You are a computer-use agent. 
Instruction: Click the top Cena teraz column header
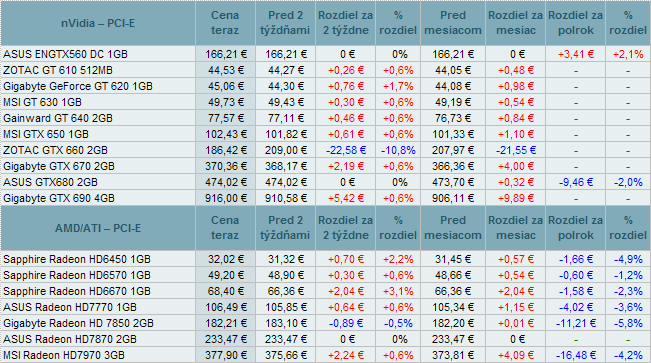coord(225,23)
